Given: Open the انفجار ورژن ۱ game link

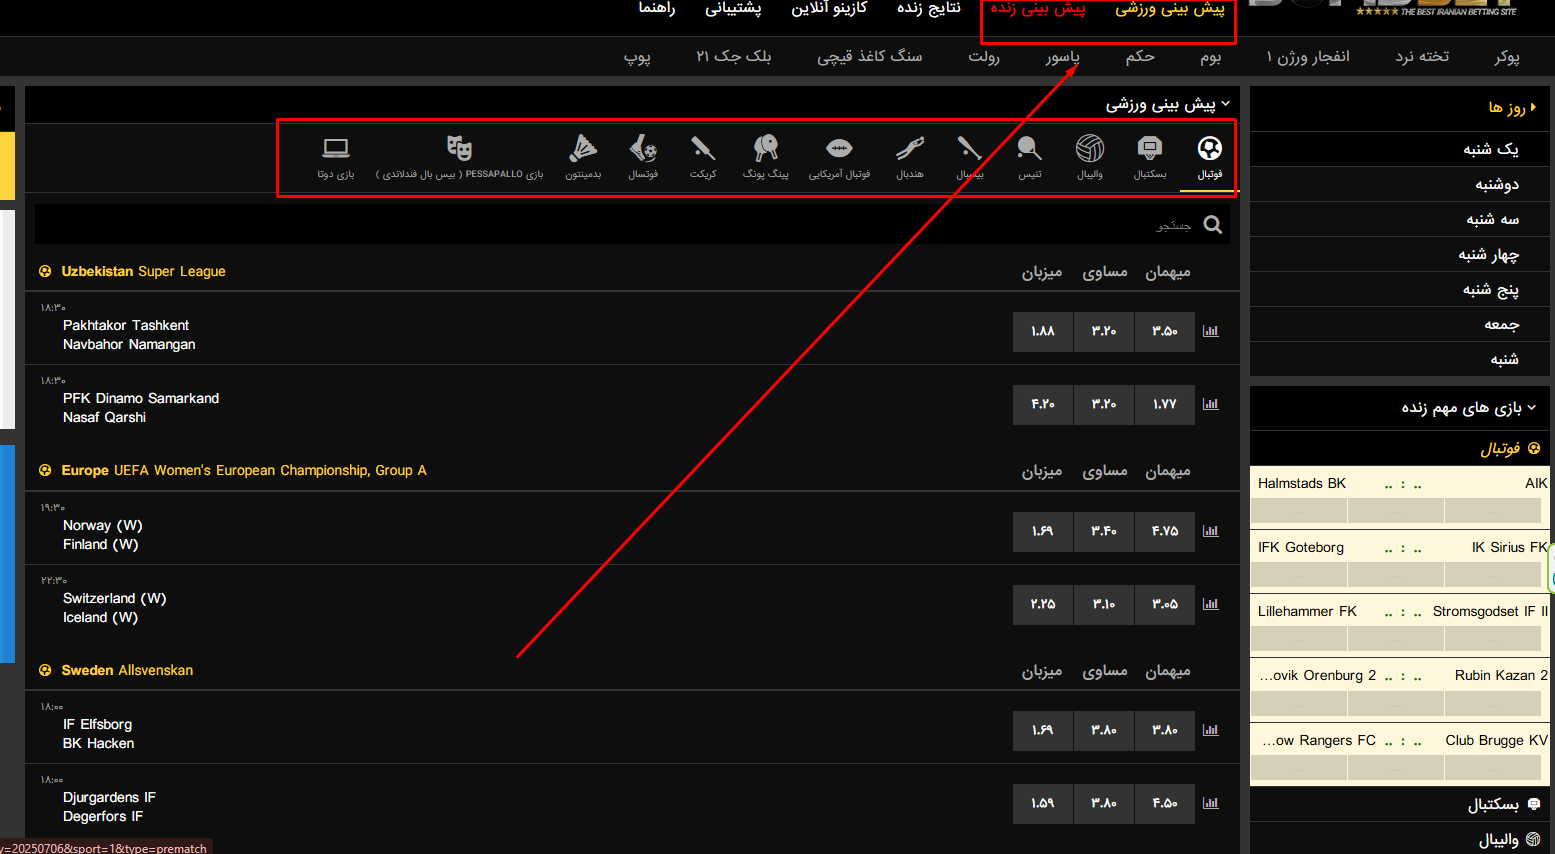Looking at the screenshot, I should [1308, 57].
